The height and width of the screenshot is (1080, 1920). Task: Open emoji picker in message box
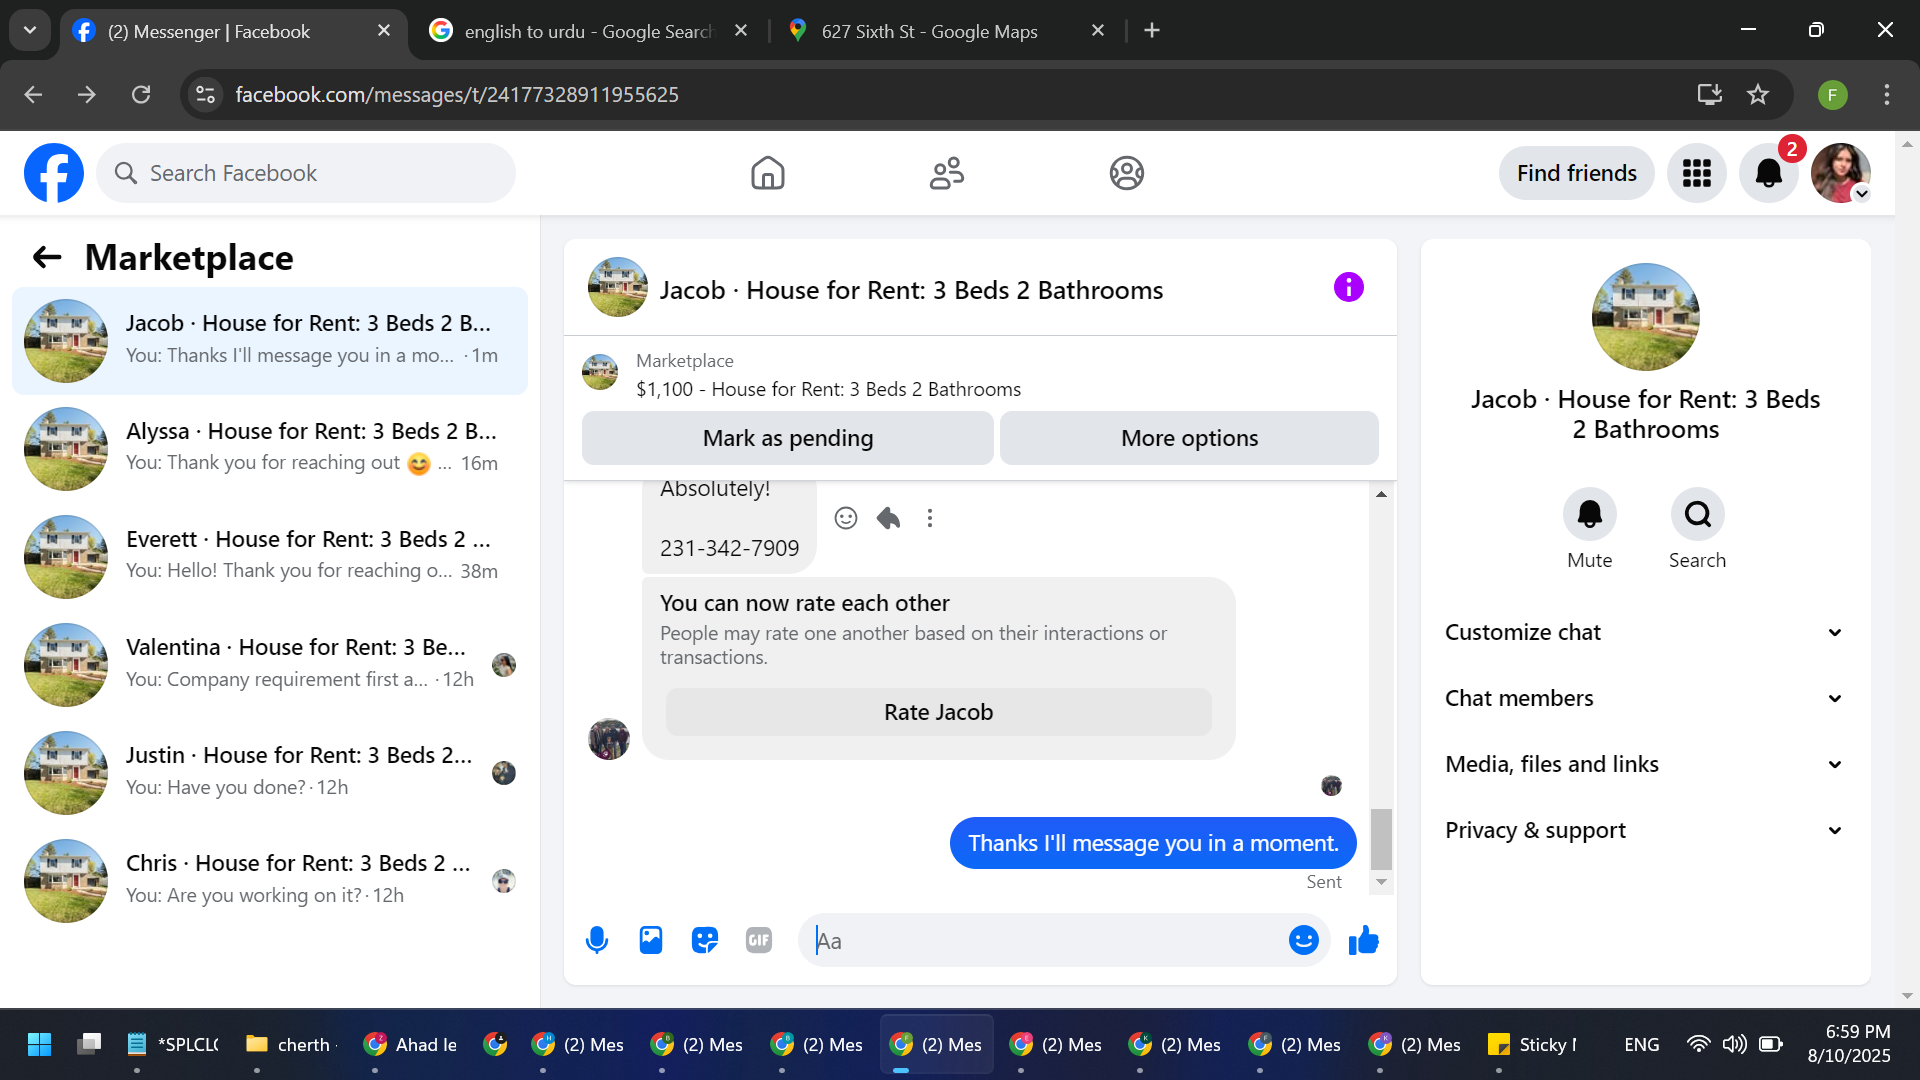point(1303,940)
